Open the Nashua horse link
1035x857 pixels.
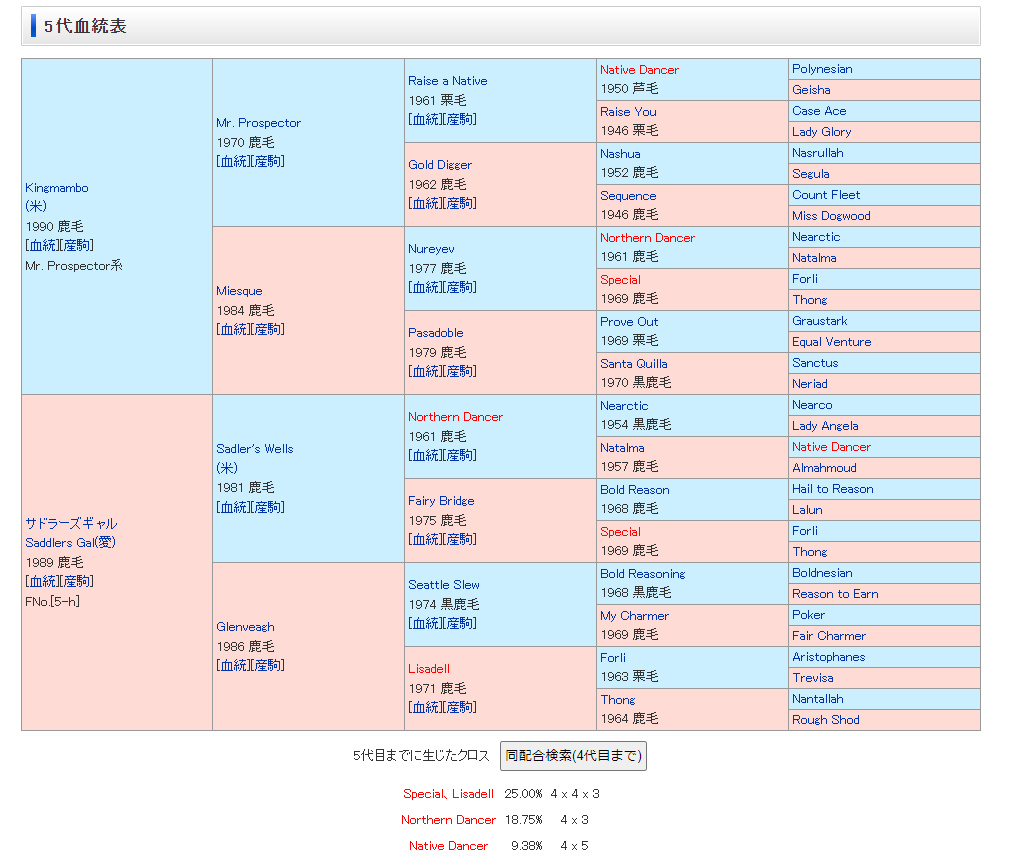coord(620,154)
